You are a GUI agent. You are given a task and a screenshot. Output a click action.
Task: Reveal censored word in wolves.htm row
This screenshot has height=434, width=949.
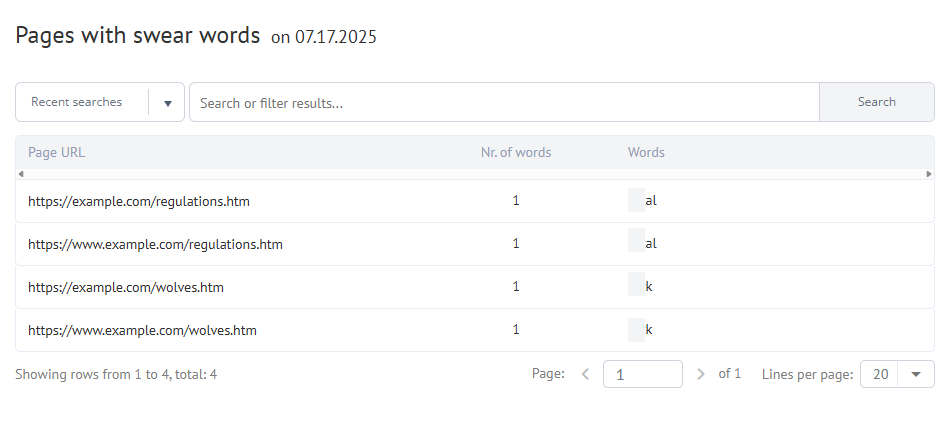pyautogui.click(x=636, y=287)
